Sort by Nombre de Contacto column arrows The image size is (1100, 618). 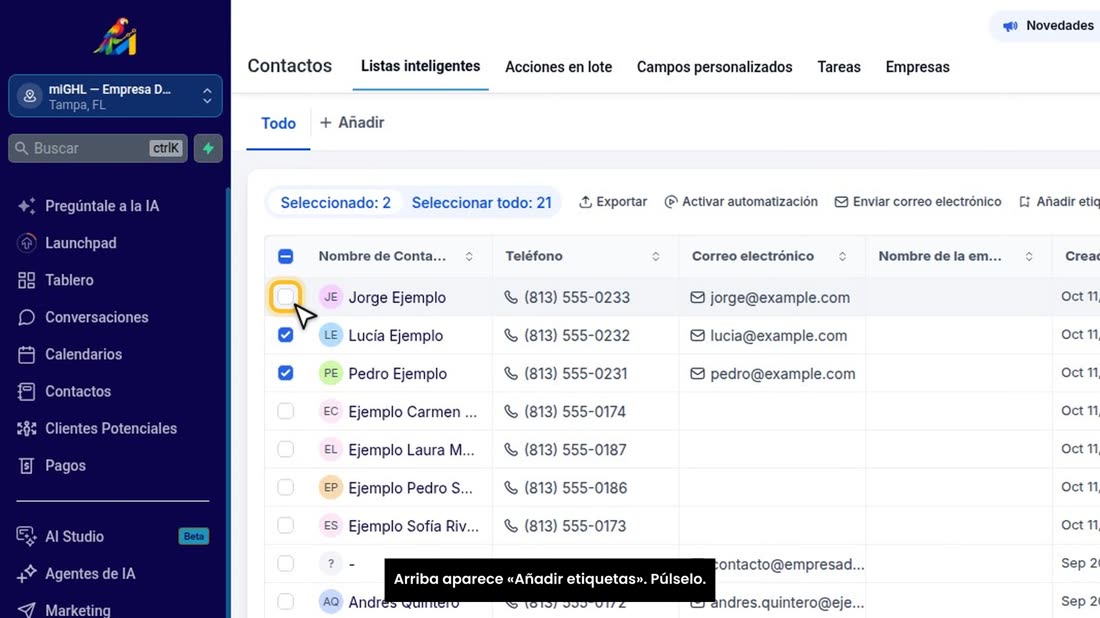click(469, 257)
